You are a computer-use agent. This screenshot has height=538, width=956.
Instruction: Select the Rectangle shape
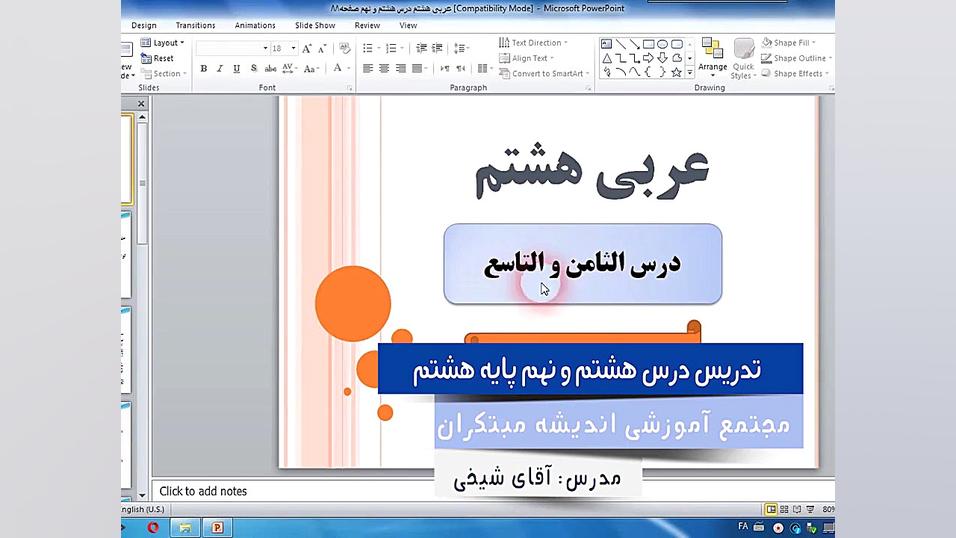point(649,44)
